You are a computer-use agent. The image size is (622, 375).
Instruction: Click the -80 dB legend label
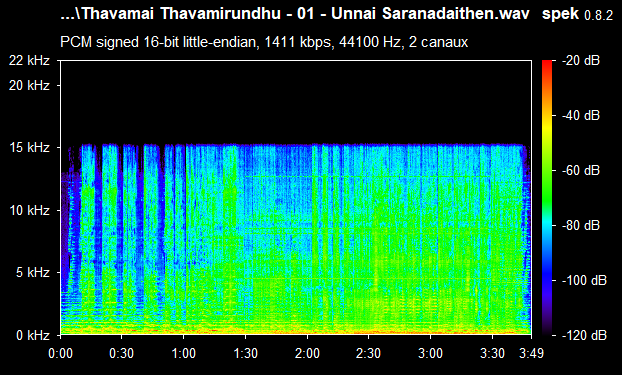click(581, 225)
